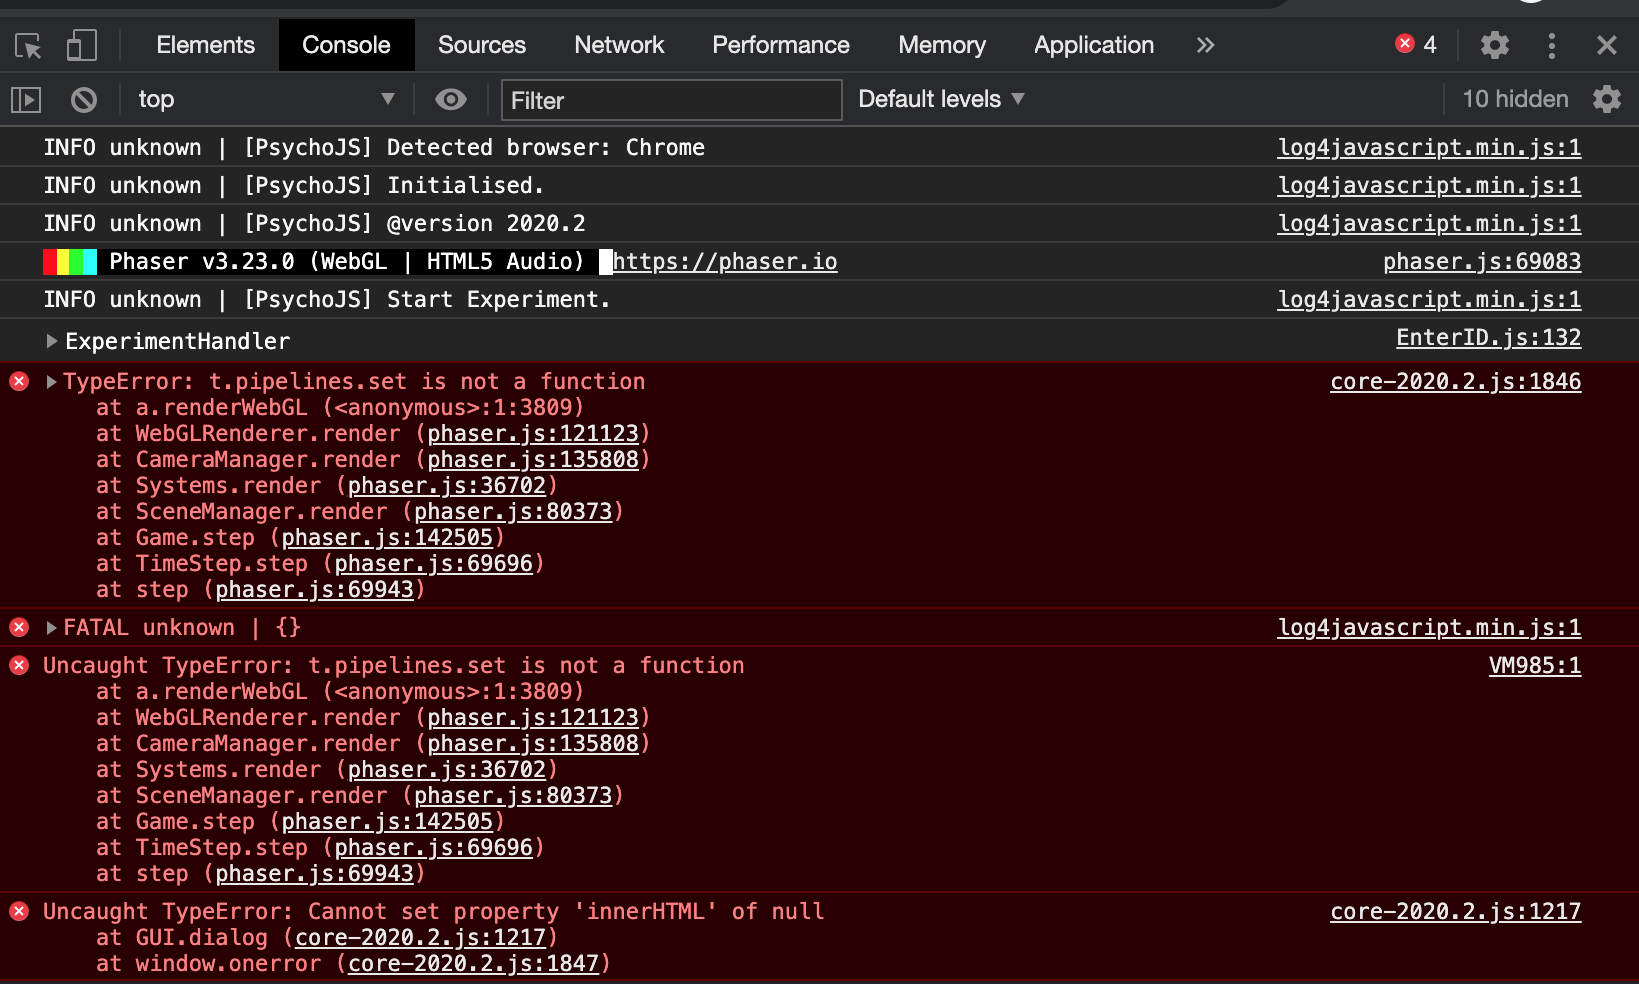Image resolution: width=1639 pixels, height=984 pixels.
Task: Activate the inspect element picker icon
Action: pos(28,46)
